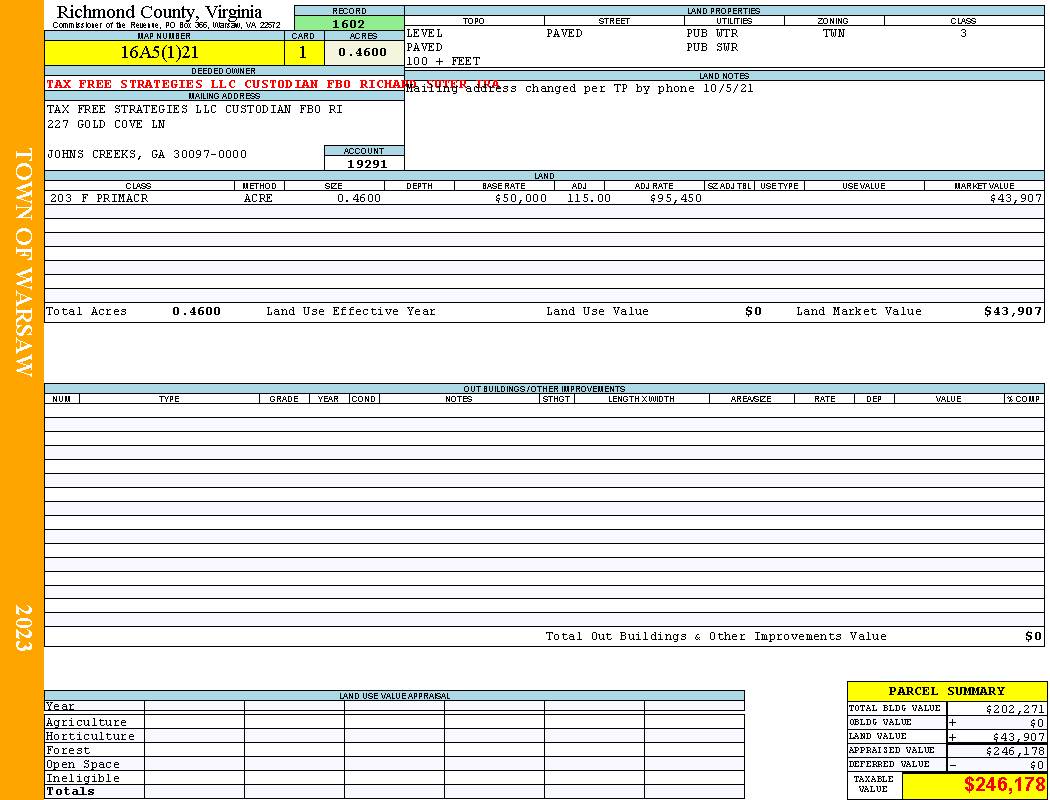The width and height of the screenshot is (1050, 800).
Task: Click the Horticulture row label
Action: [x=90, y=736]
